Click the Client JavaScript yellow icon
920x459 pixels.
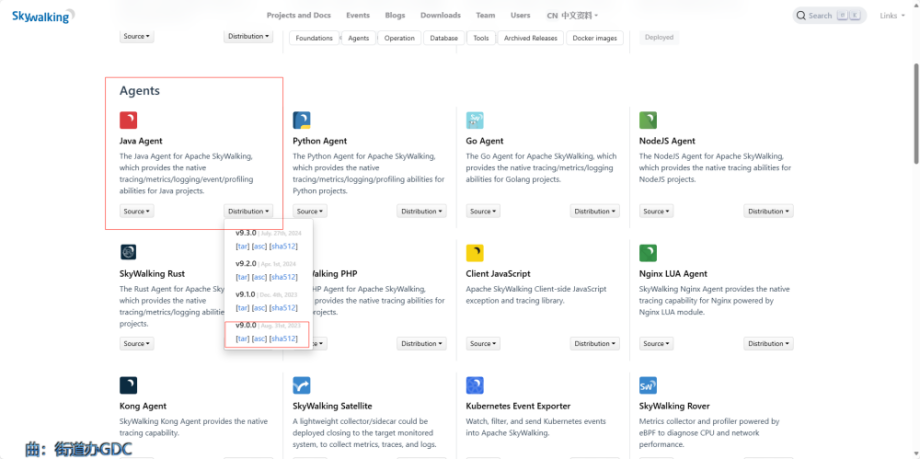pos(475,253)
